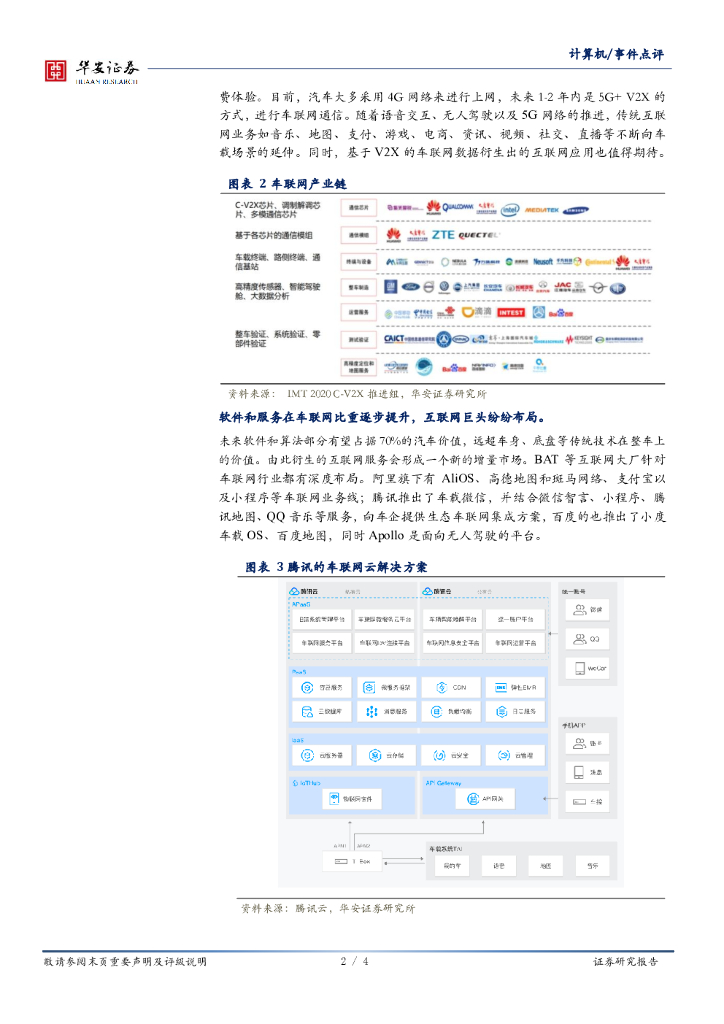Click the 滴滴 logo
Viewport: 724px width, 1024px height.
[477, 312]
